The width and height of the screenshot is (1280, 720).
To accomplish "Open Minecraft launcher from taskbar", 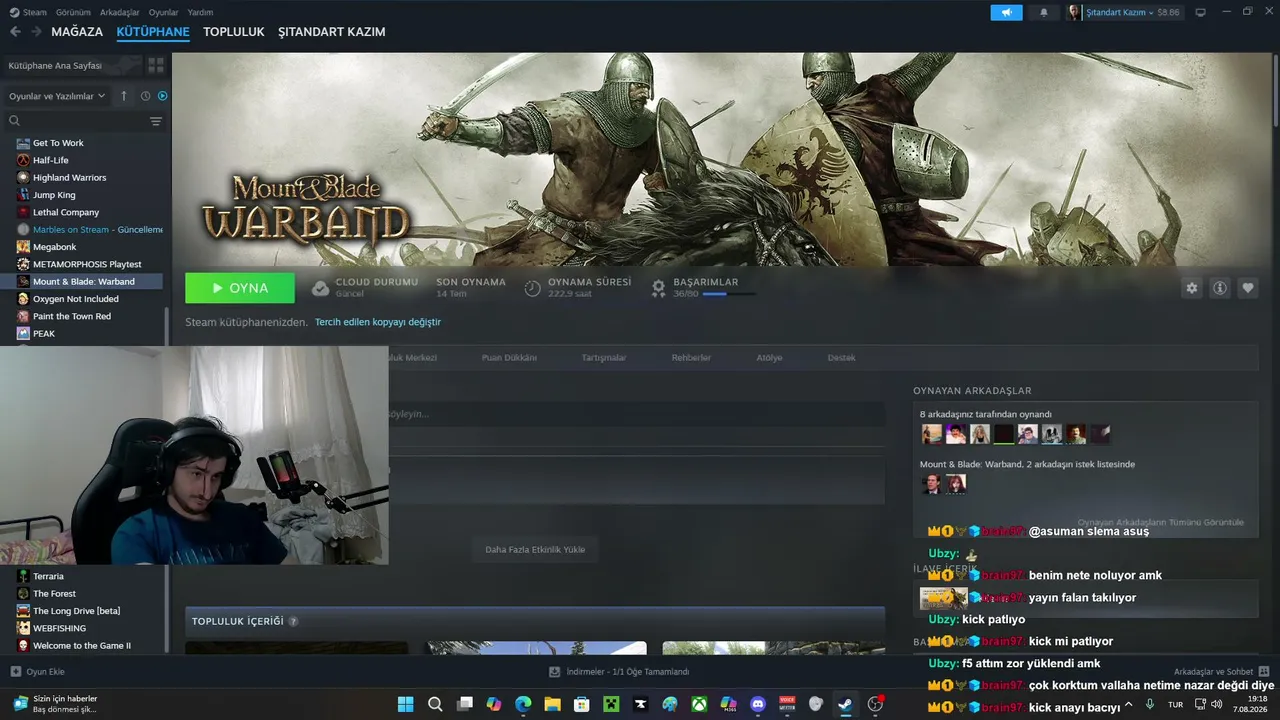I will click(x=611, y=704).
